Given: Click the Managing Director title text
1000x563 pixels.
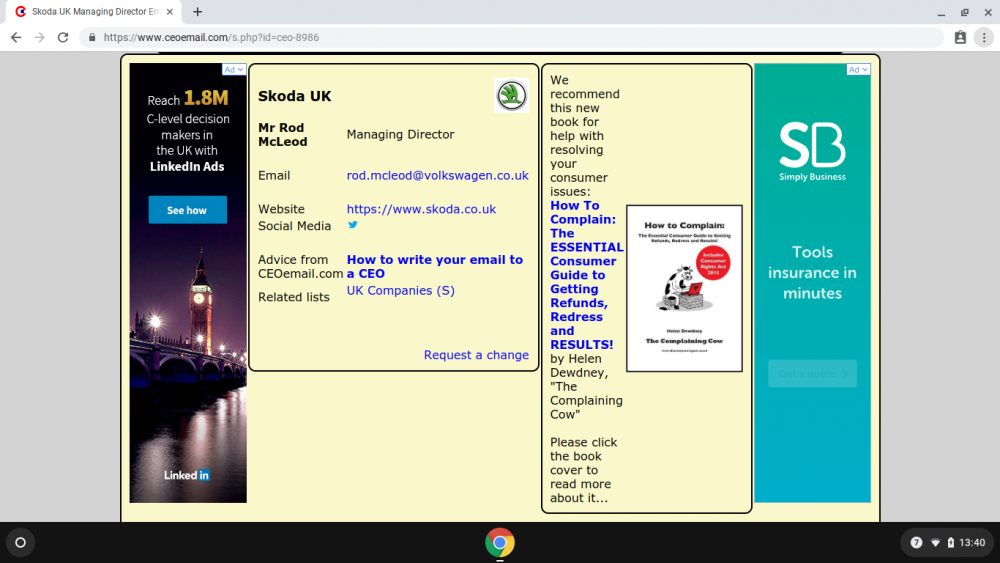Looking at the screenshot, I should [401, 135].
